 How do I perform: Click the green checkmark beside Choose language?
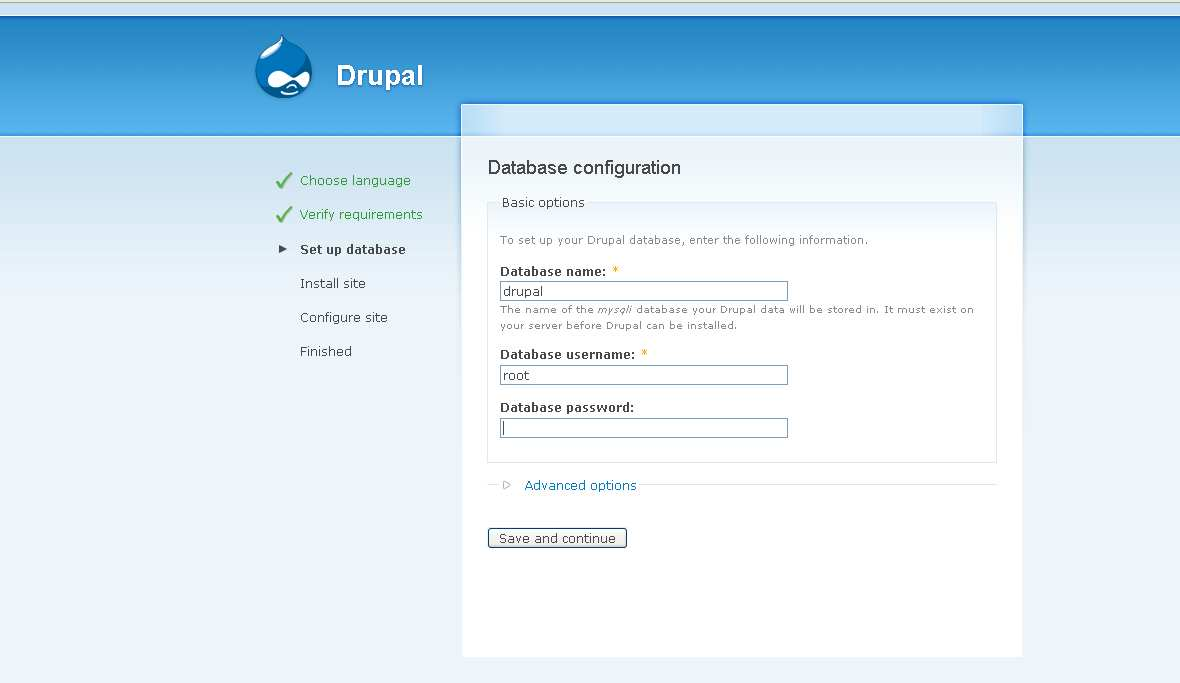[x=284, y=181]
